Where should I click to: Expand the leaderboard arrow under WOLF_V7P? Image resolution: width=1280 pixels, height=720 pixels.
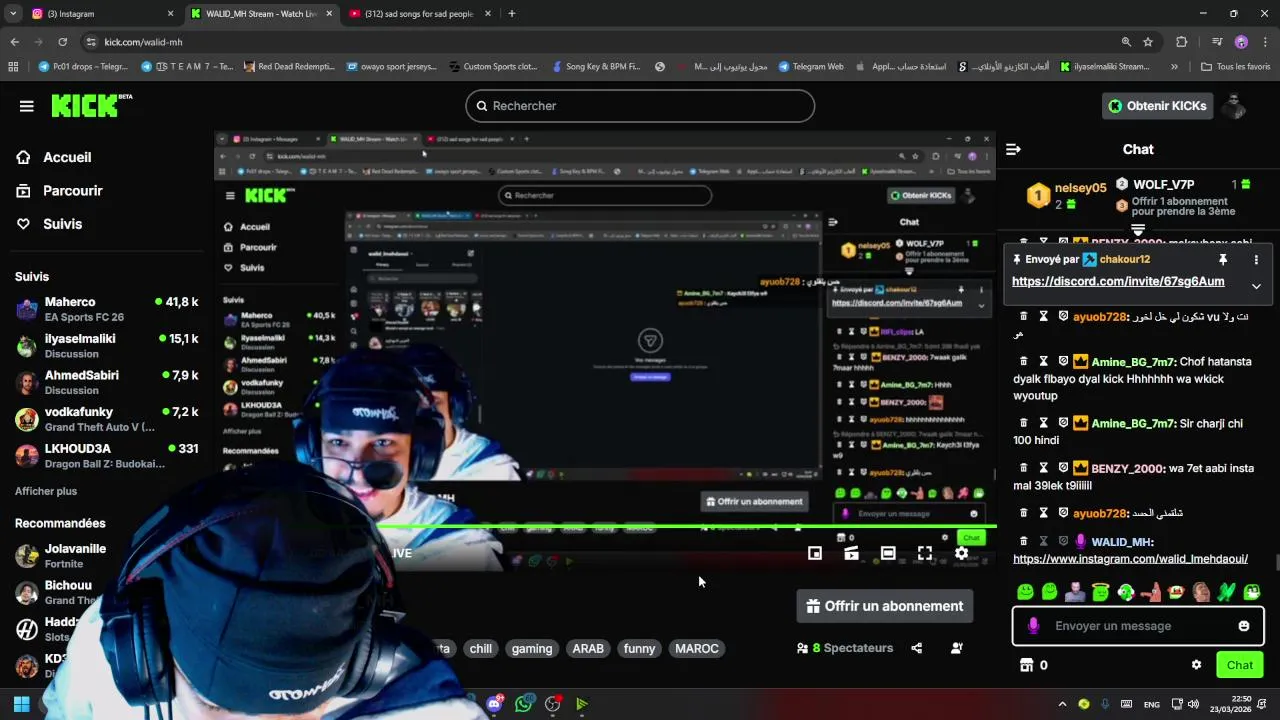click(1138, 230)
